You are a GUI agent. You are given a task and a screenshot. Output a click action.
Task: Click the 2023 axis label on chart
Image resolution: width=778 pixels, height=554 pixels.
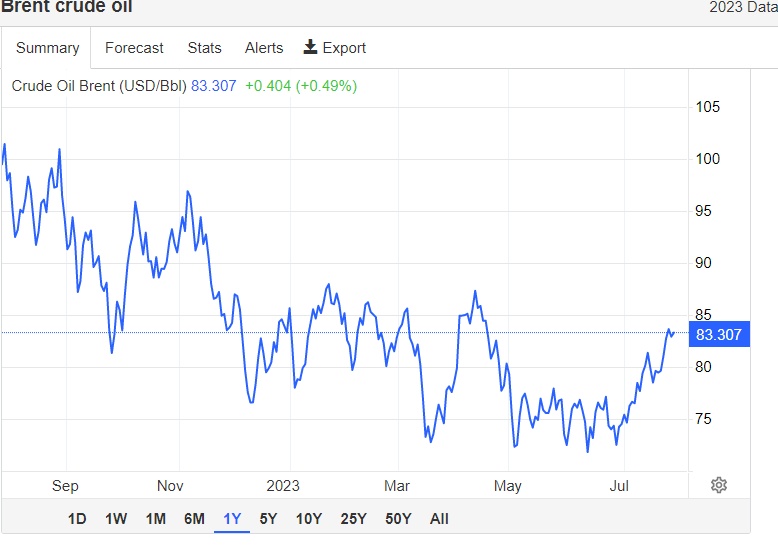pos(283,486)
